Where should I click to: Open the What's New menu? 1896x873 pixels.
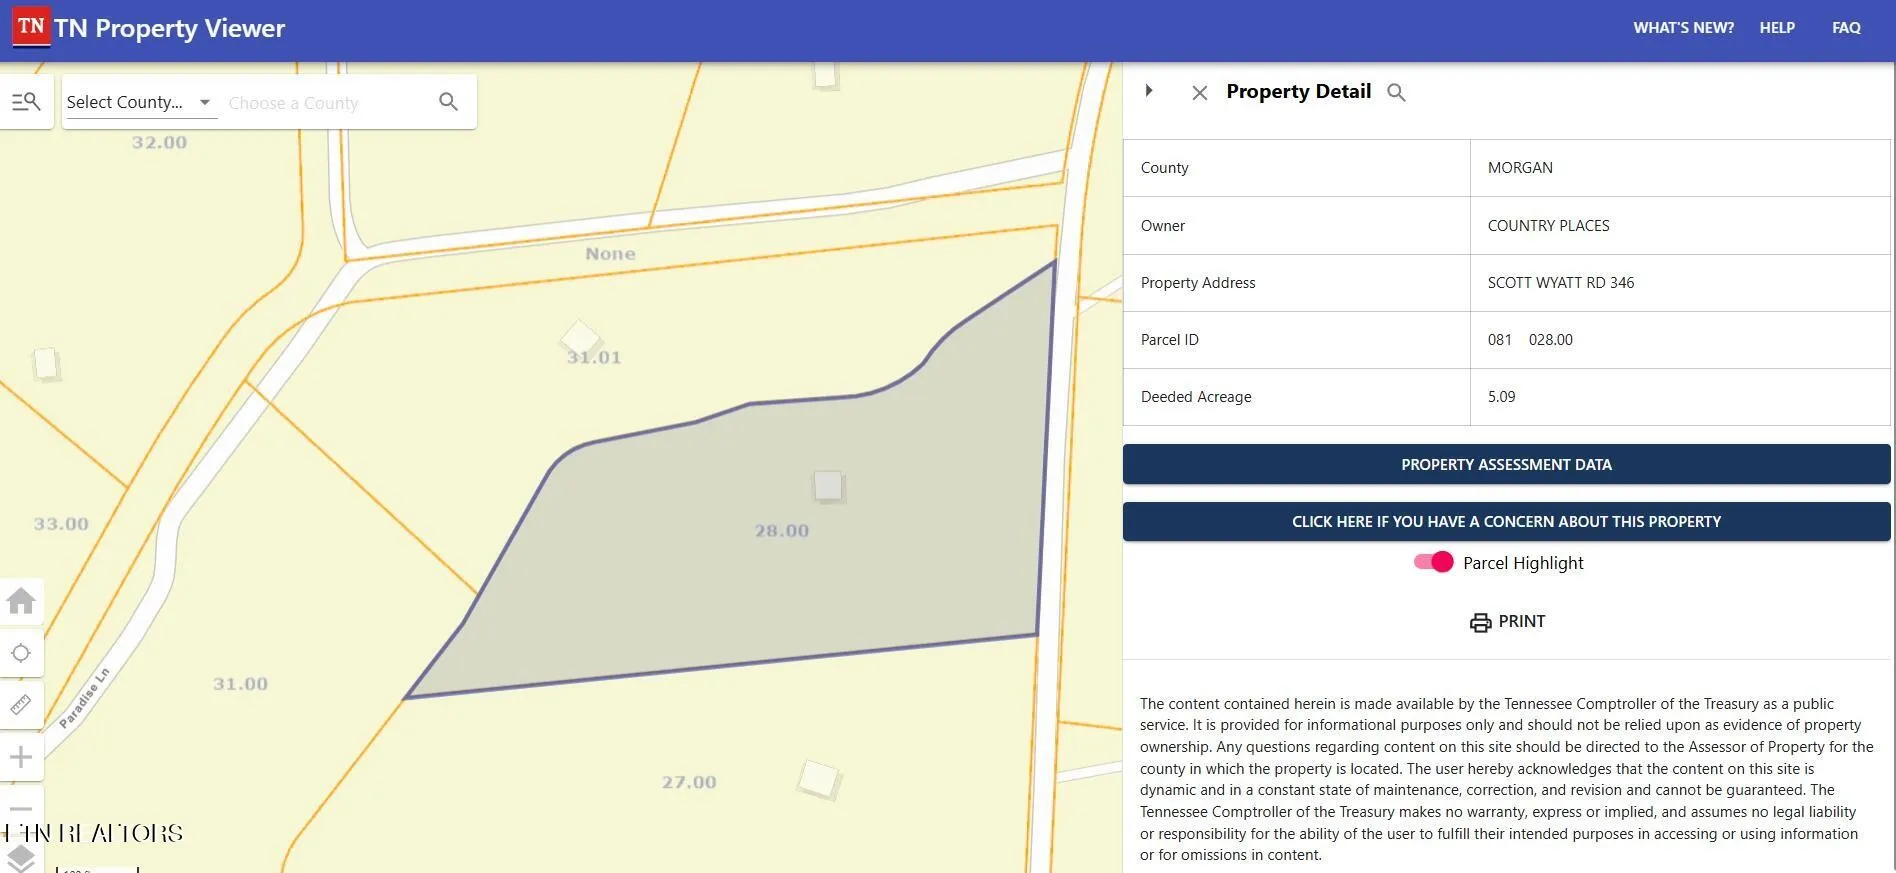1683,28
